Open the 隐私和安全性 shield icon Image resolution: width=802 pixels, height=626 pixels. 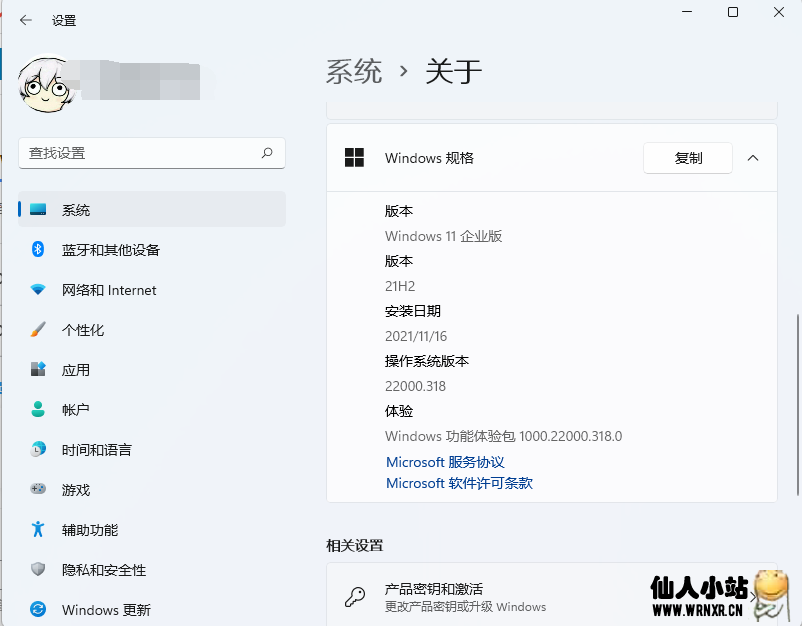(x=38, y=569)
